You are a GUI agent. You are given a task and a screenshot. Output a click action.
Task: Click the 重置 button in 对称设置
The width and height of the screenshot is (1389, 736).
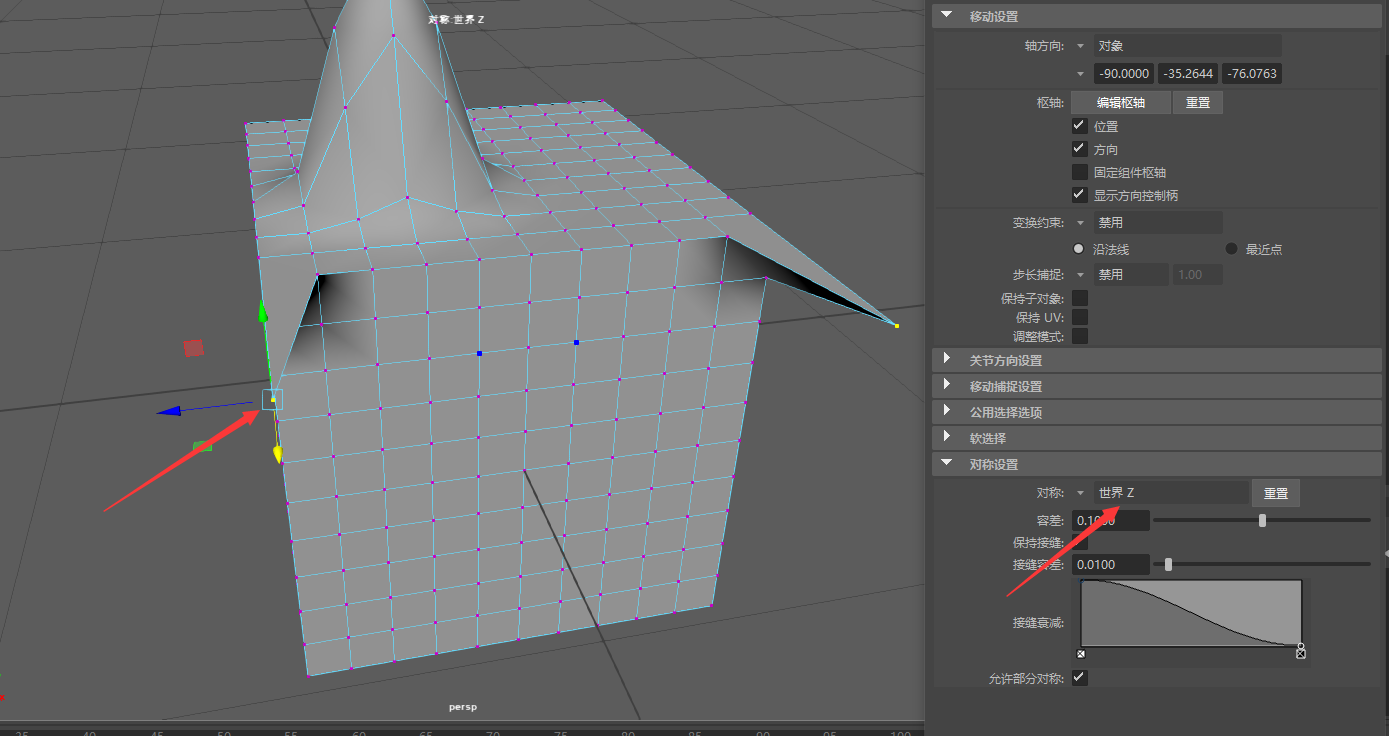coord(1275,492)
